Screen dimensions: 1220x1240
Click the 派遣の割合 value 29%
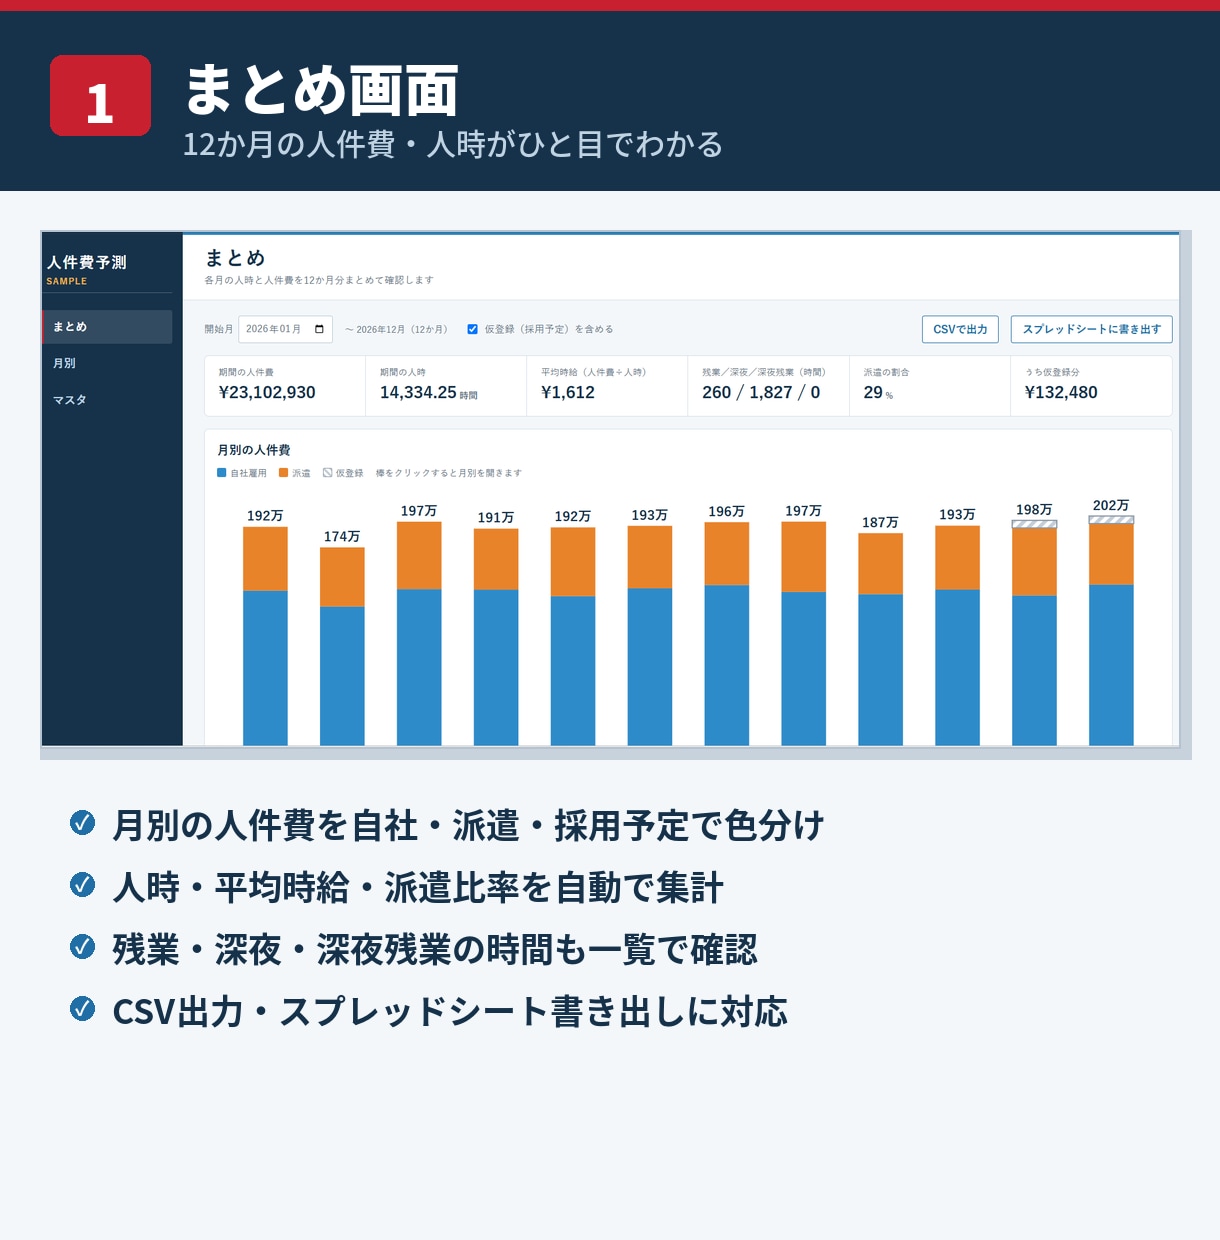coord(878,393)
